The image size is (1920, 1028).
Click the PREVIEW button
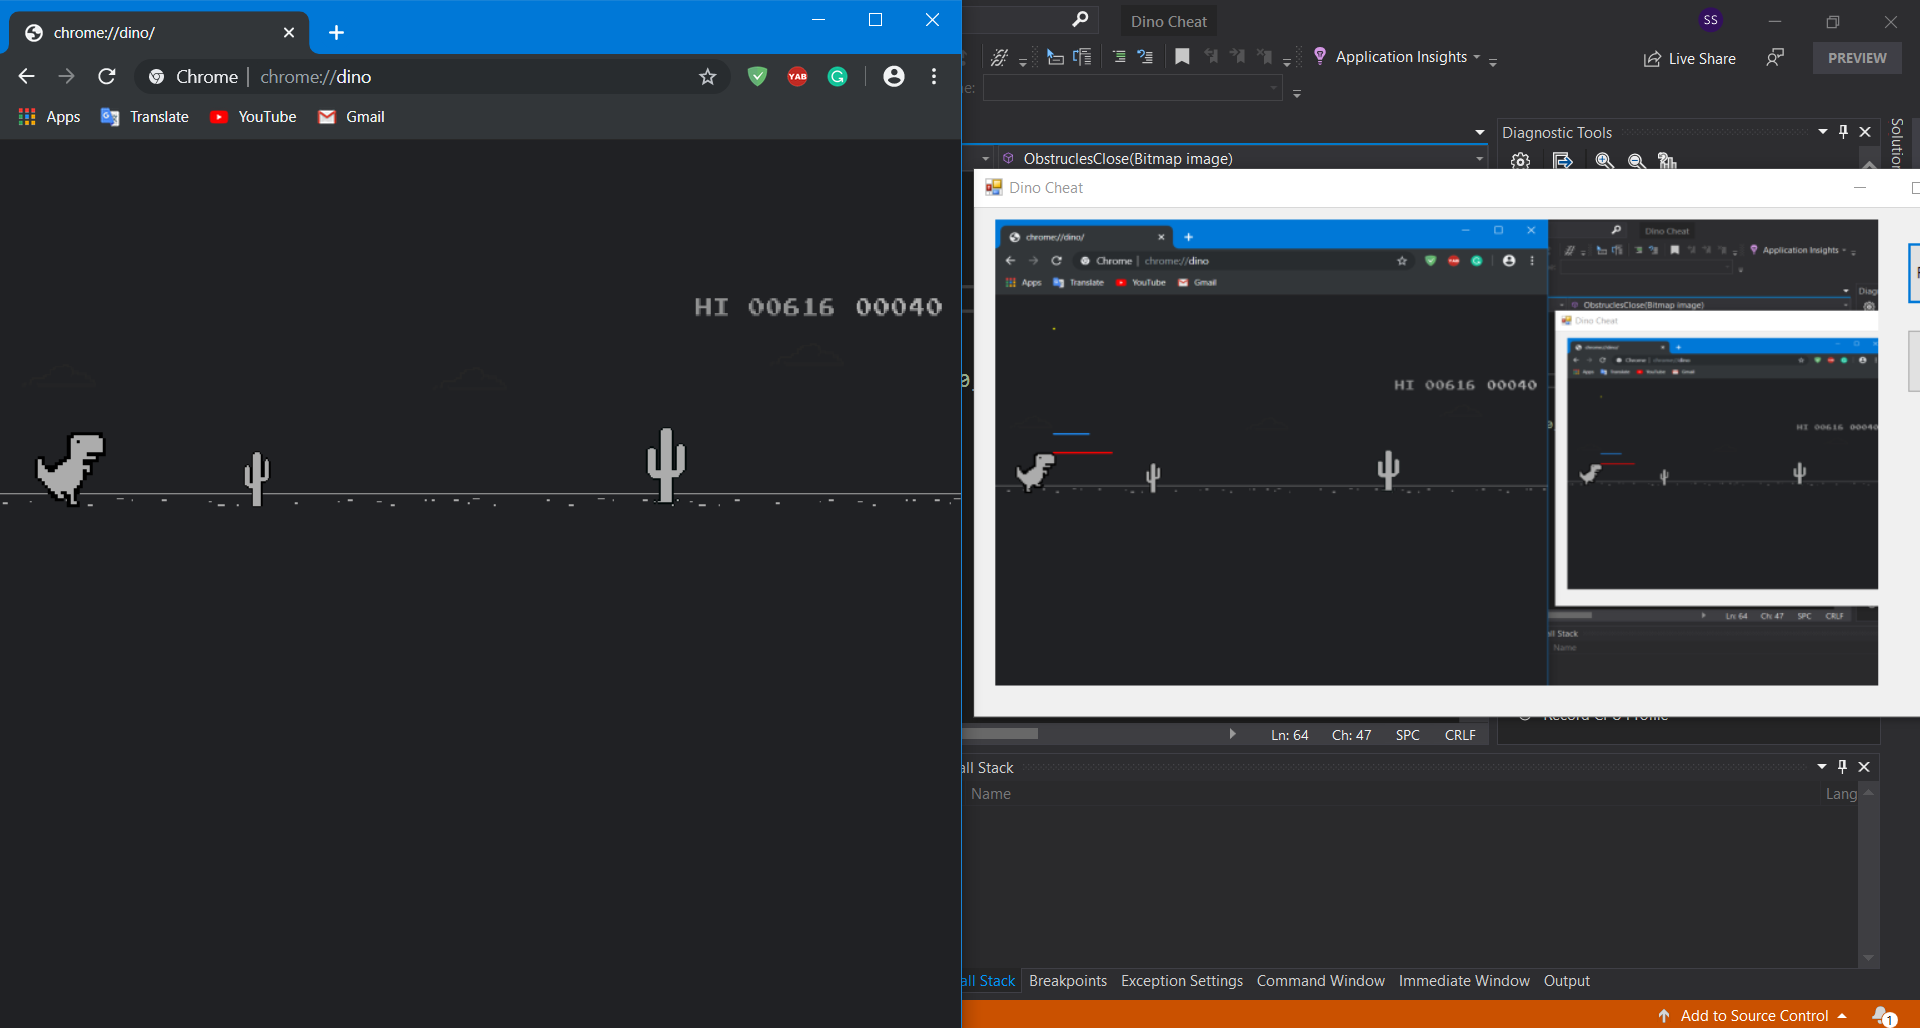pyautogui.click(x=1857, y=58)
